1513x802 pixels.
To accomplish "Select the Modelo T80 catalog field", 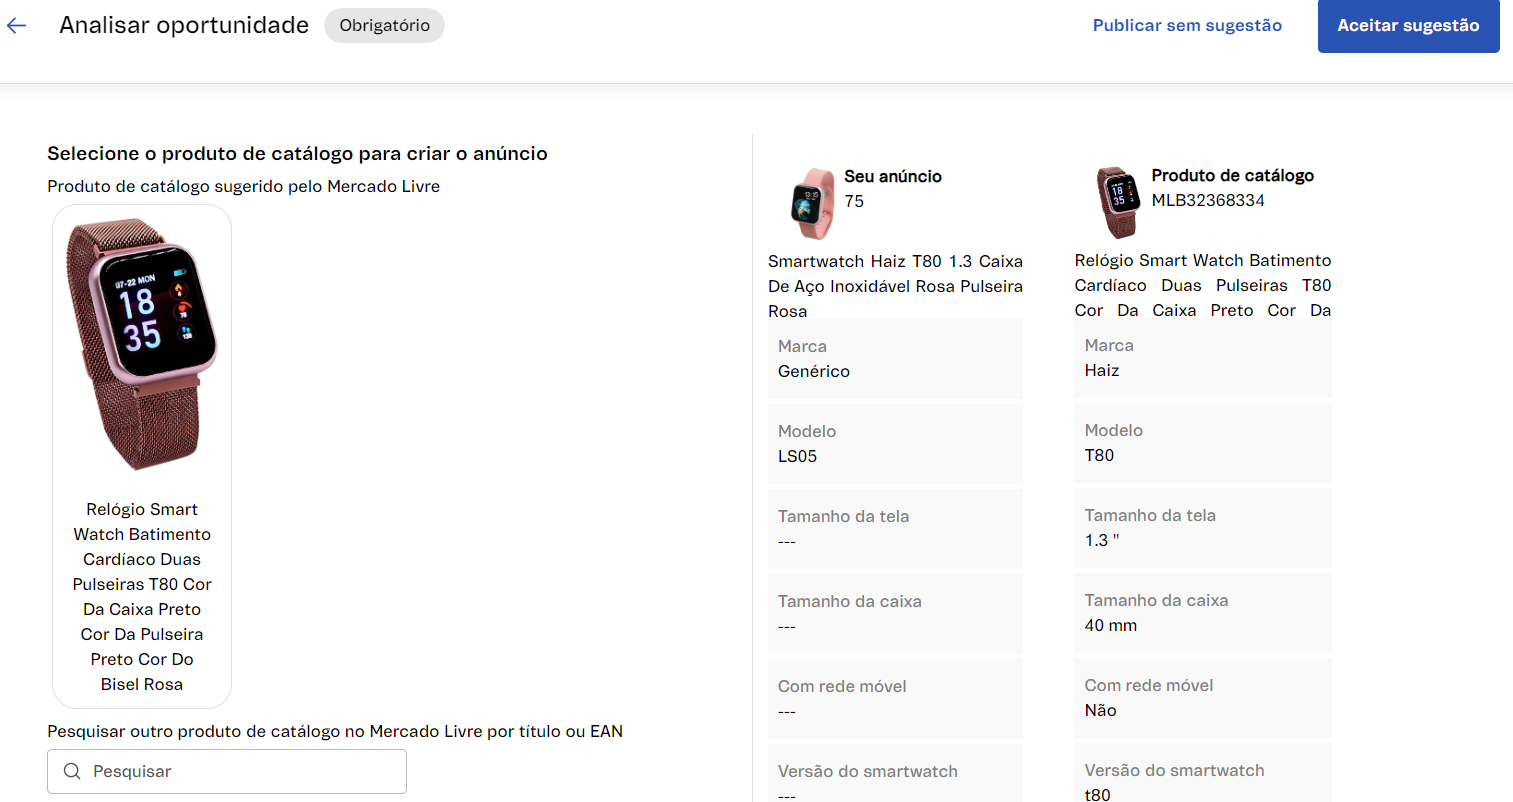I will [x=1202, y=443].
